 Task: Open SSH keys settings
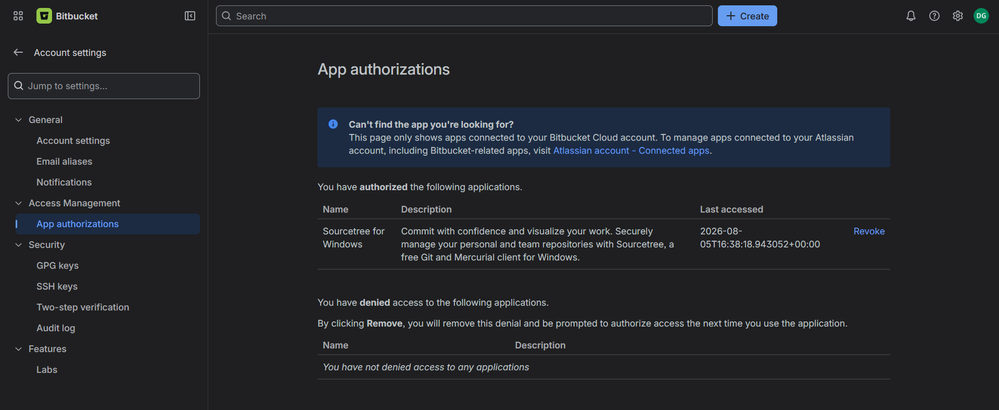(x=57, y=286)
